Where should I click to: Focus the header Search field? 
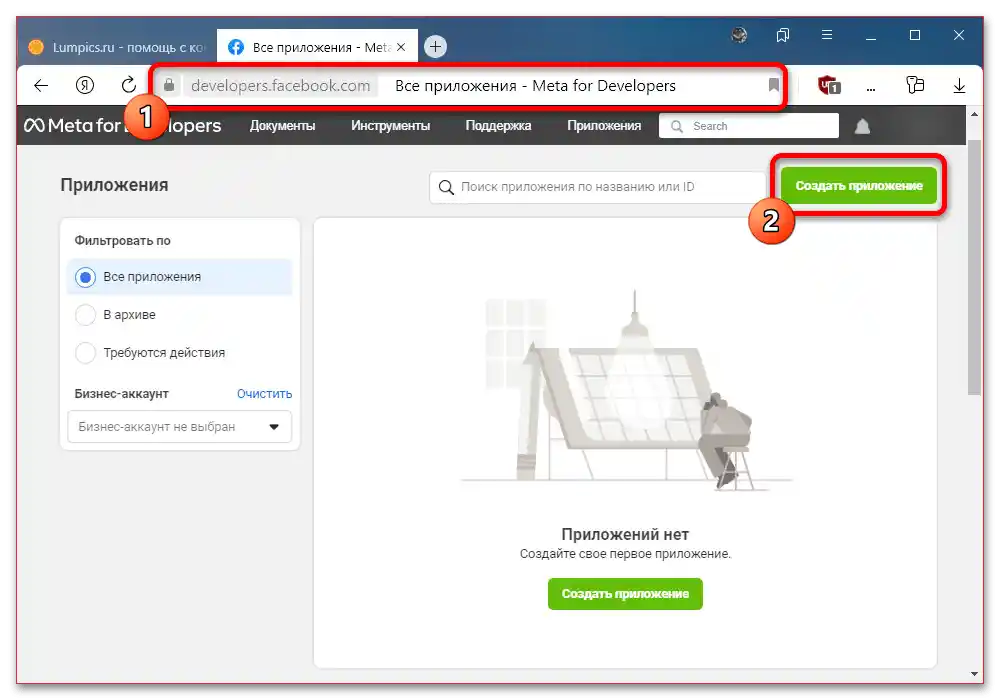pyautogui.click(x=749, y=126)
